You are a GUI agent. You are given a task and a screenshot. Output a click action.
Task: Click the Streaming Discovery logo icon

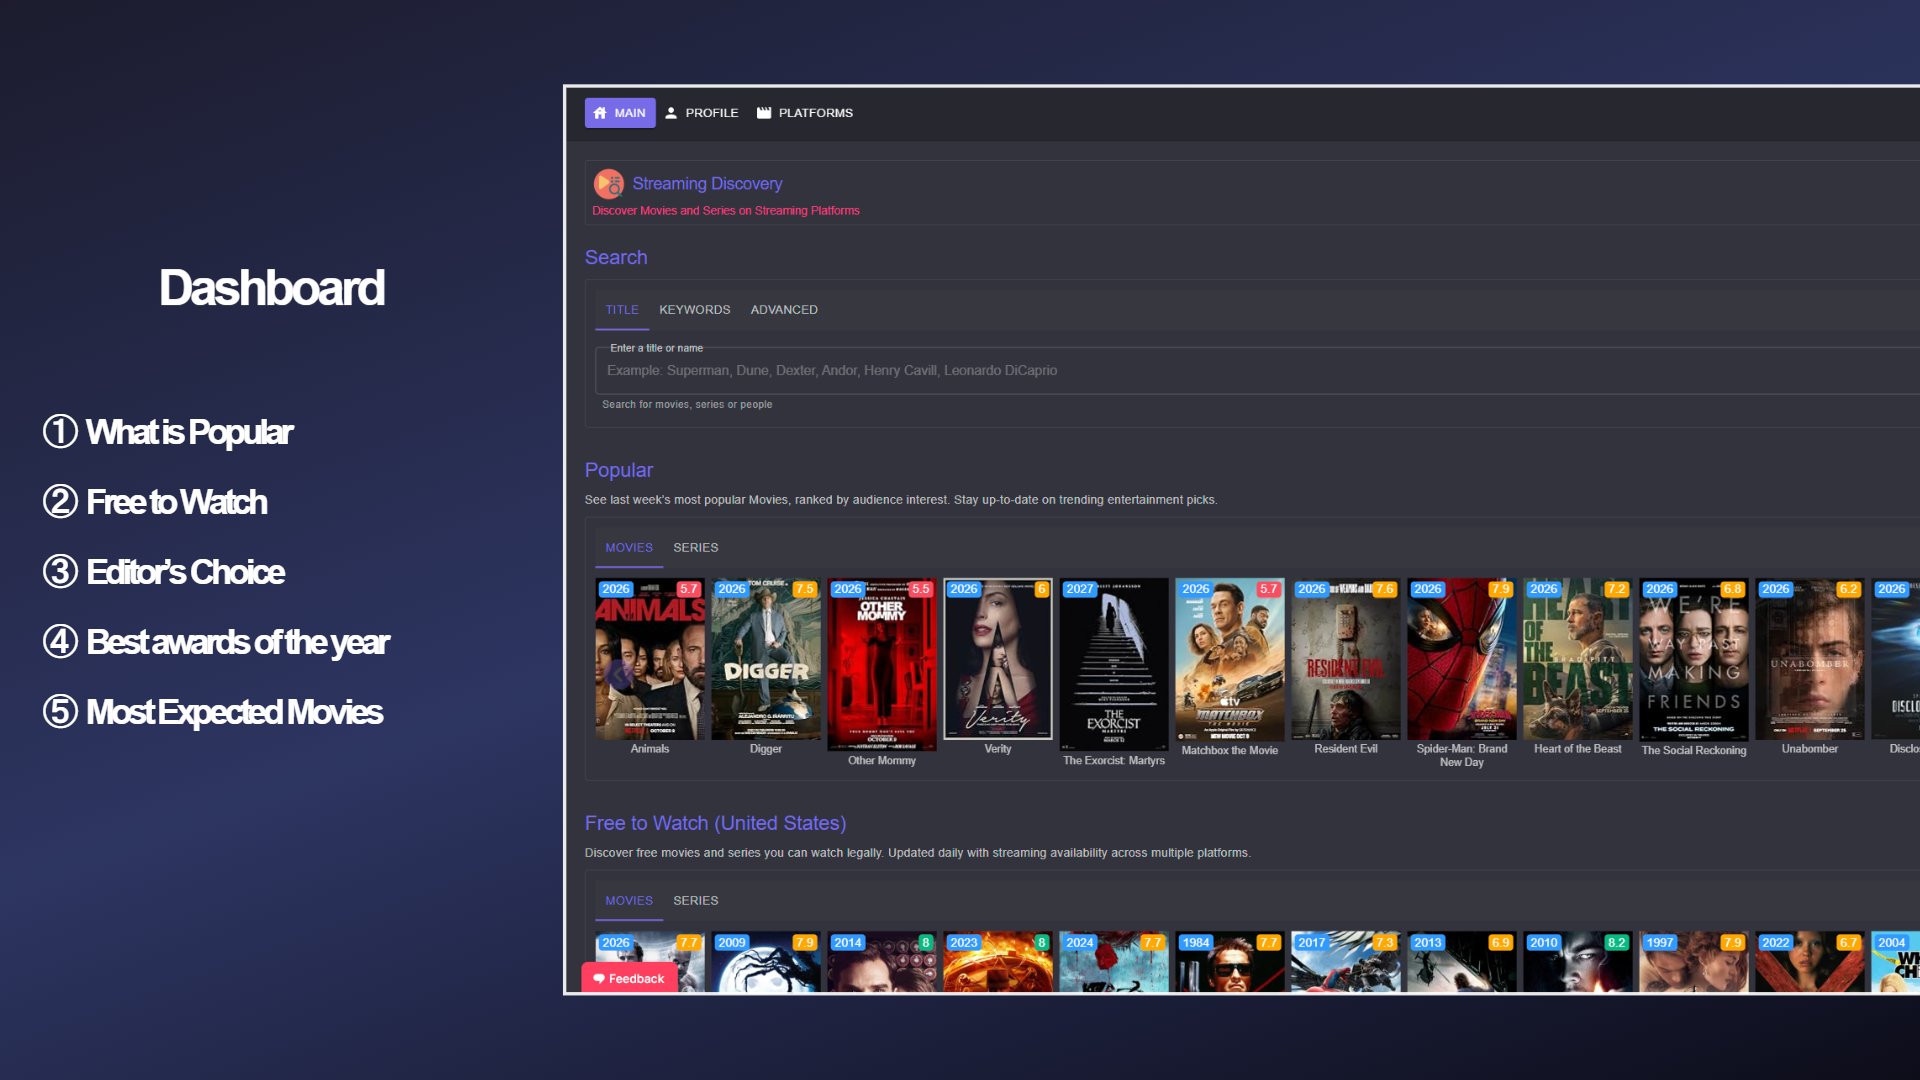click(x=608, y=184)
